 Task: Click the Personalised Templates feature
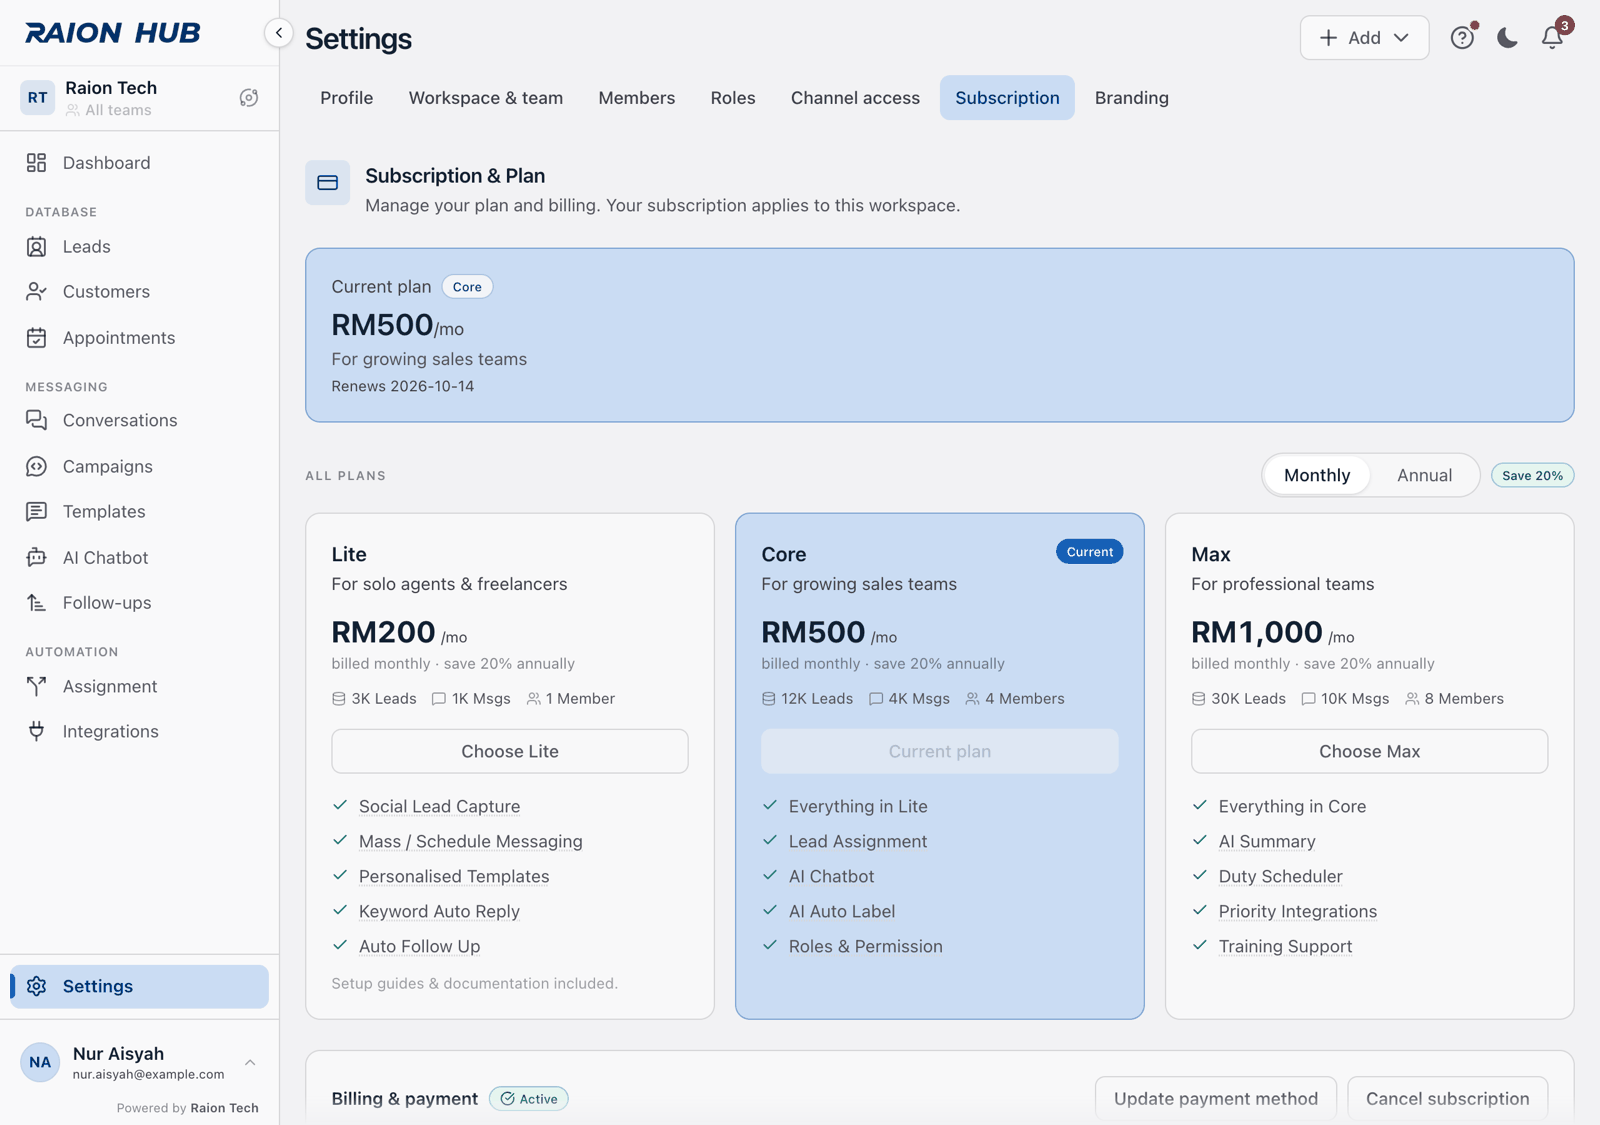tap(454, 877)
